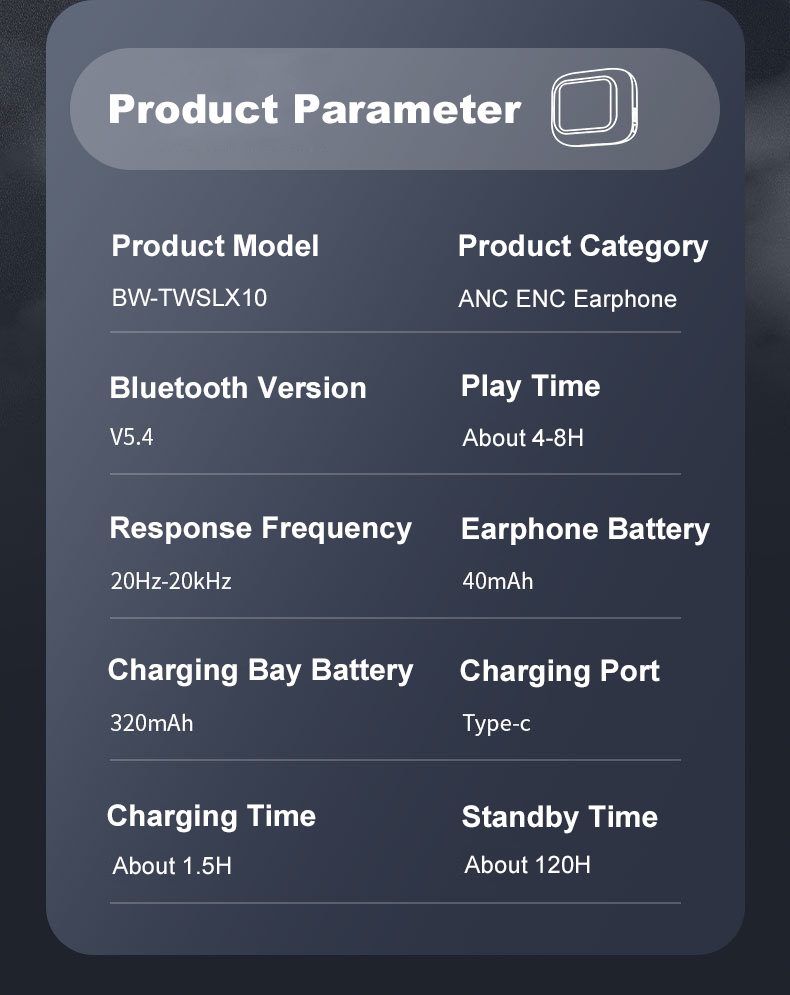
Task: Click the charging case icon
Action: click(594, 109)
